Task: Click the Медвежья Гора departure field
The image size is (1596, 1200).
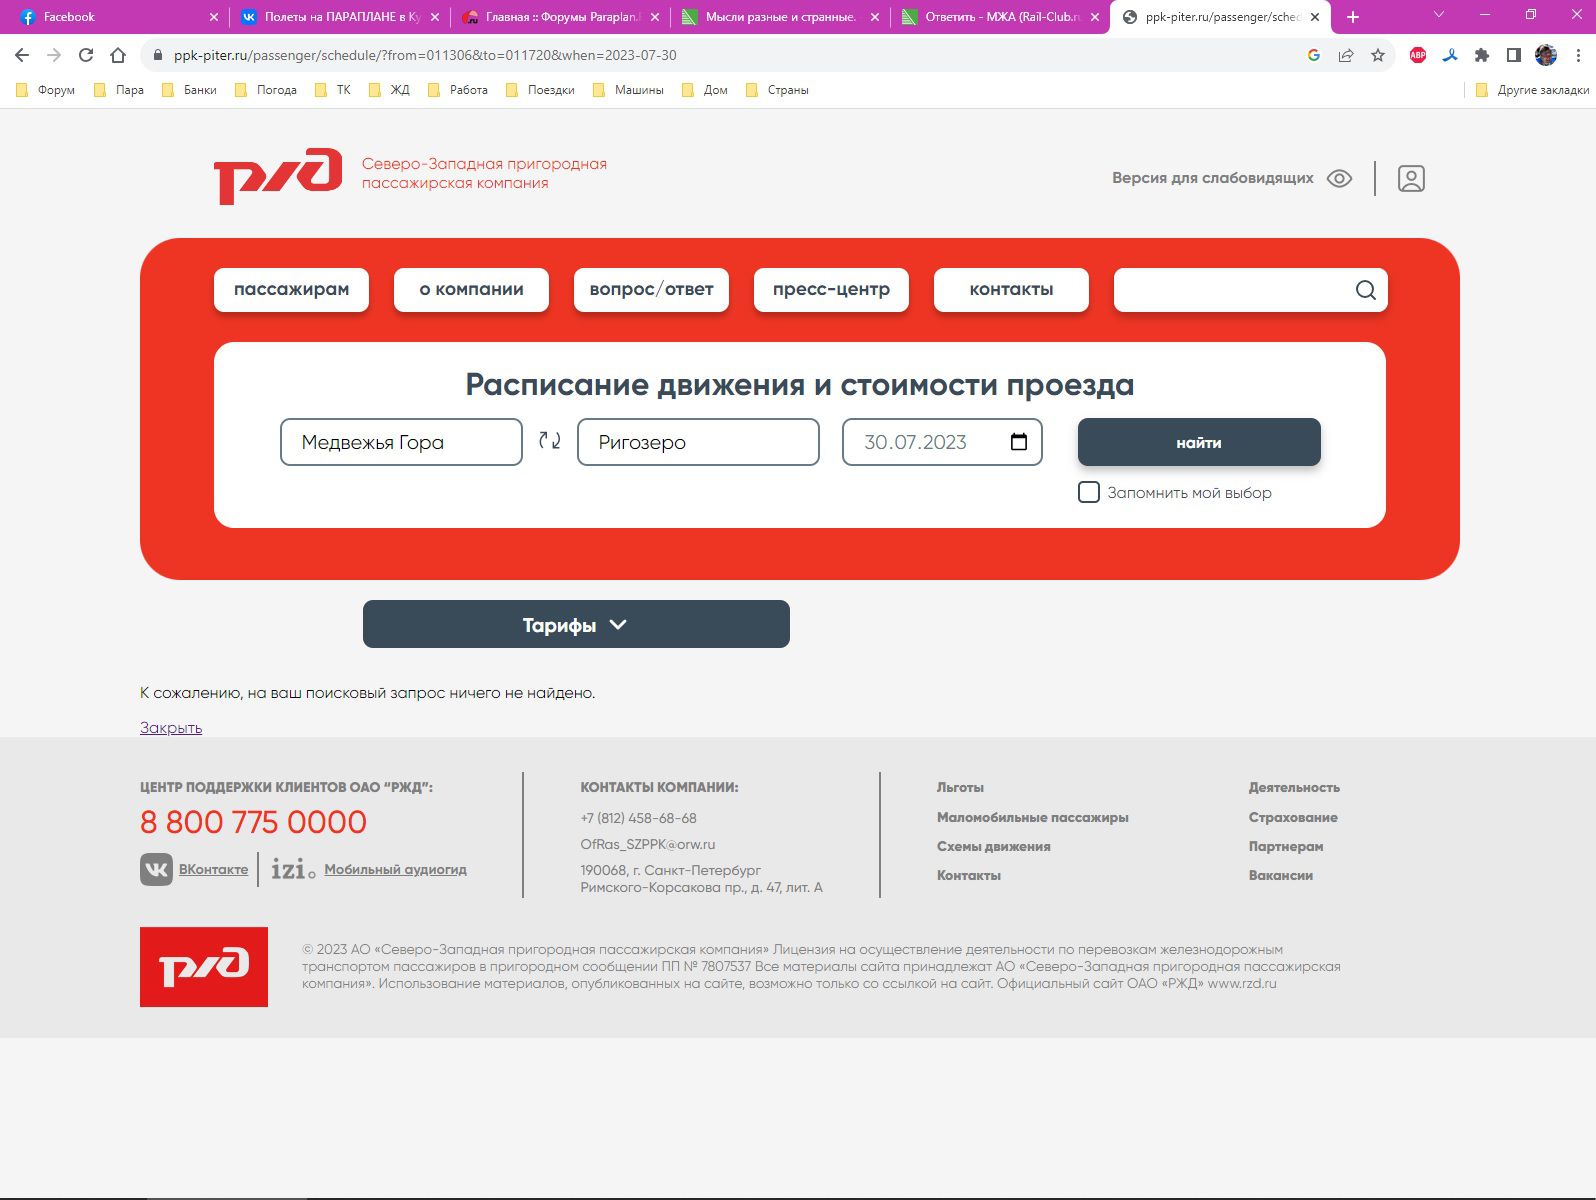Action: (401, 442)
